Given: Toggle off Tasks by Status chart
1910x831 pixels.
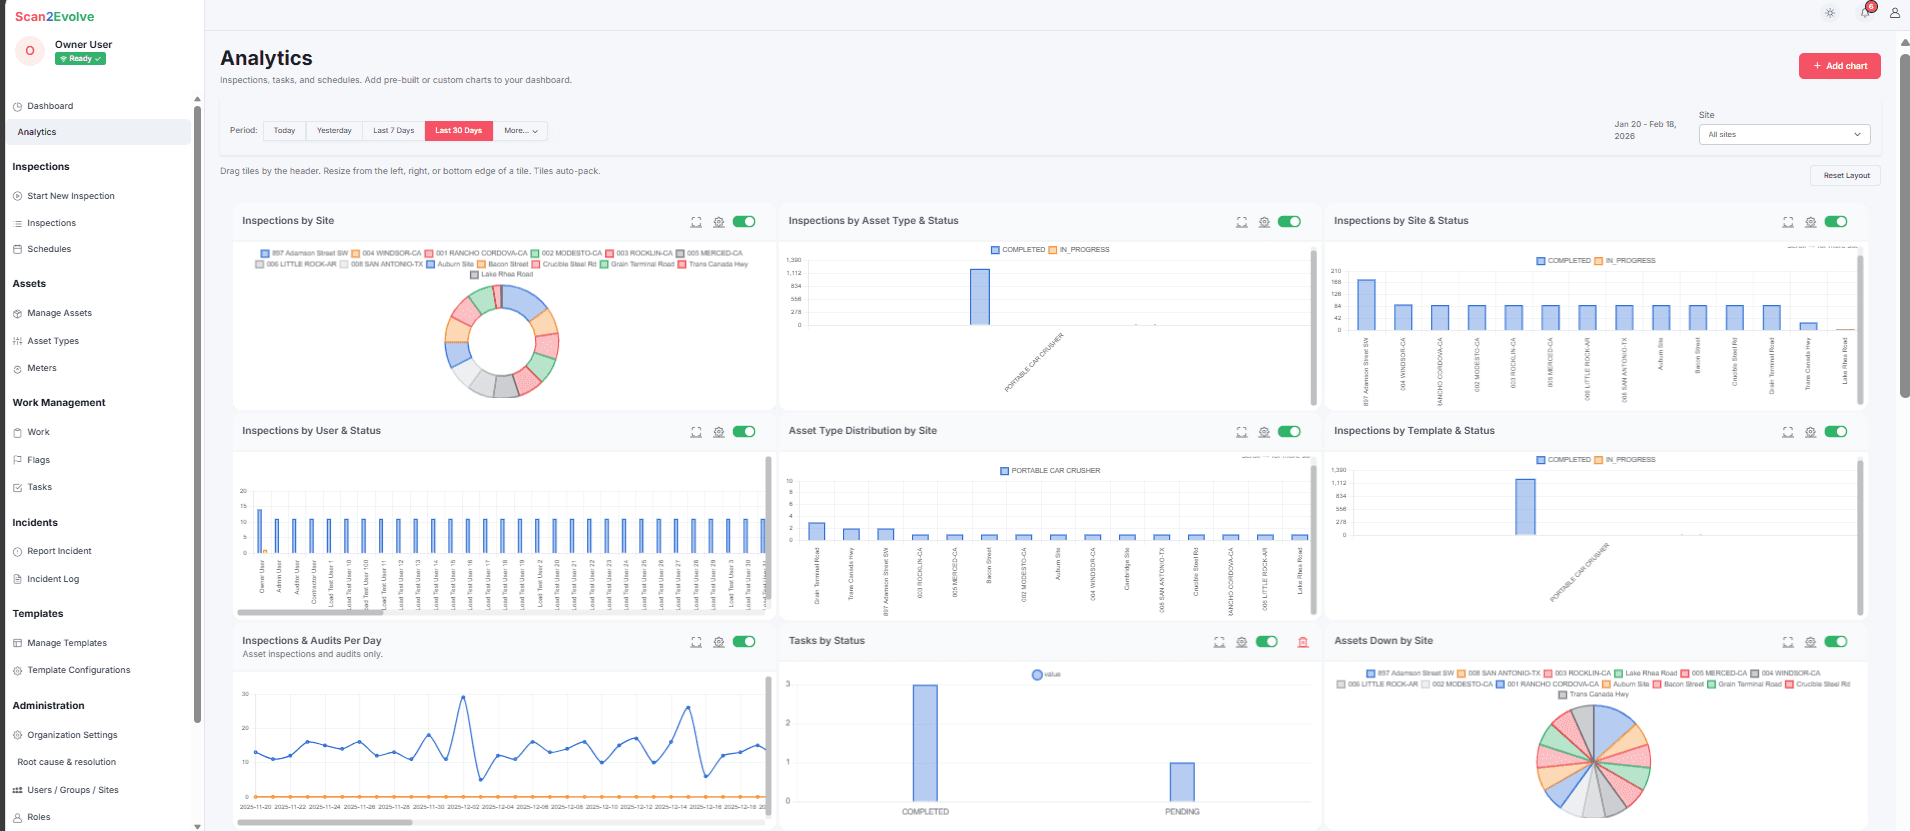Looking at the screenshot, I should point(1267,642).
